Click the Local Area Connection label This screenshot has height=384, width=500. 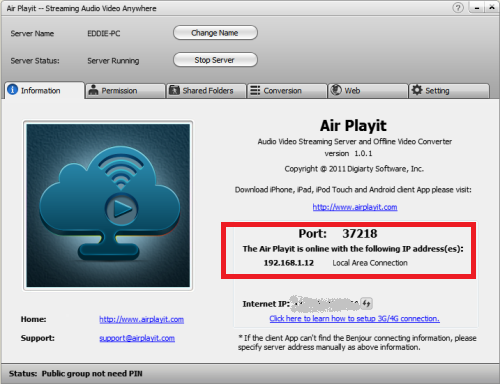coord(370,263)
